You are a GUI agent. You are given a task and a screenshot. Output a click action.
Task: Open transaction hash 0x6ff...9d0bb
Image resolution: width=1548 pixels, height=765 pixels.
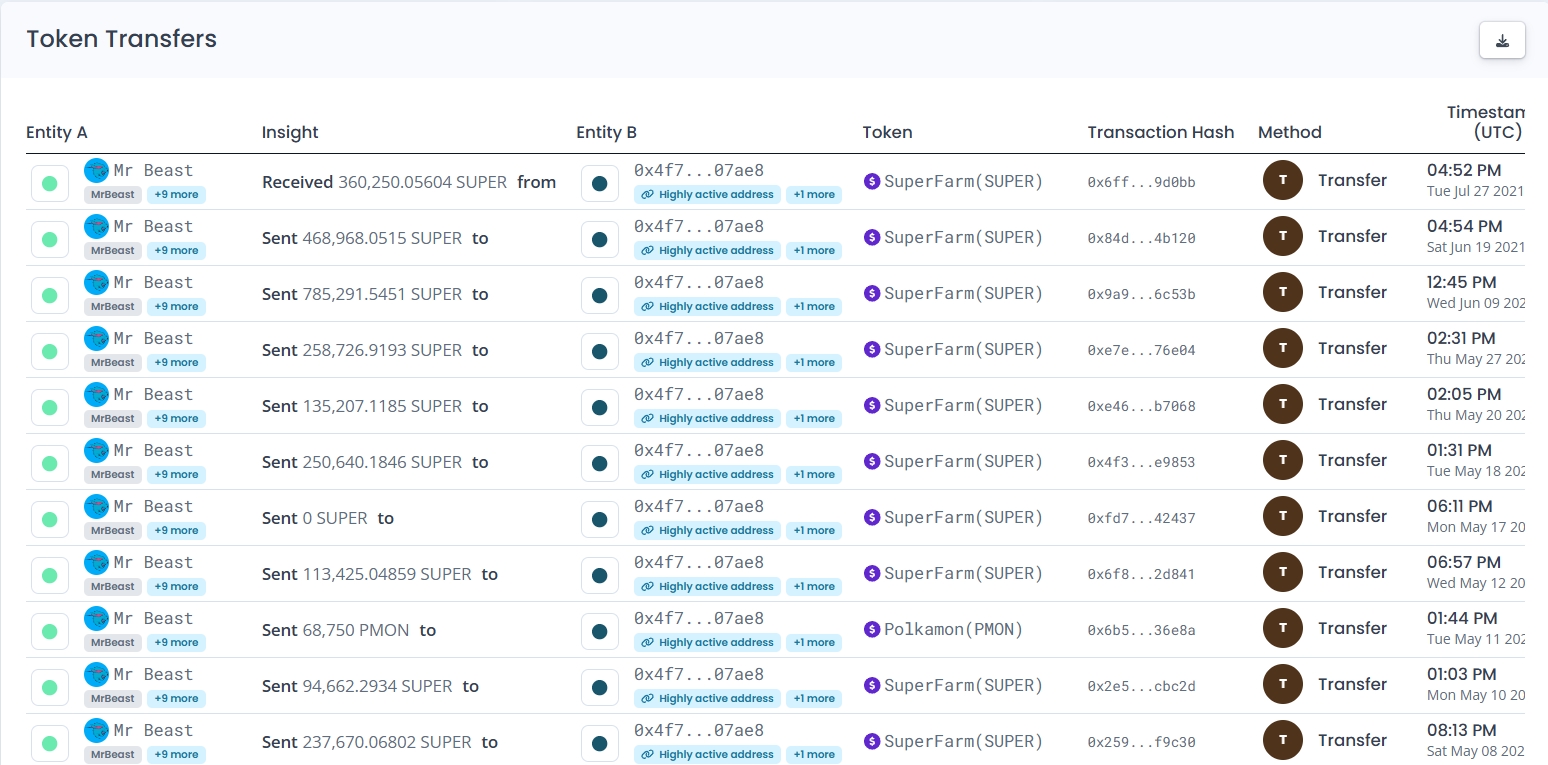1141,183
